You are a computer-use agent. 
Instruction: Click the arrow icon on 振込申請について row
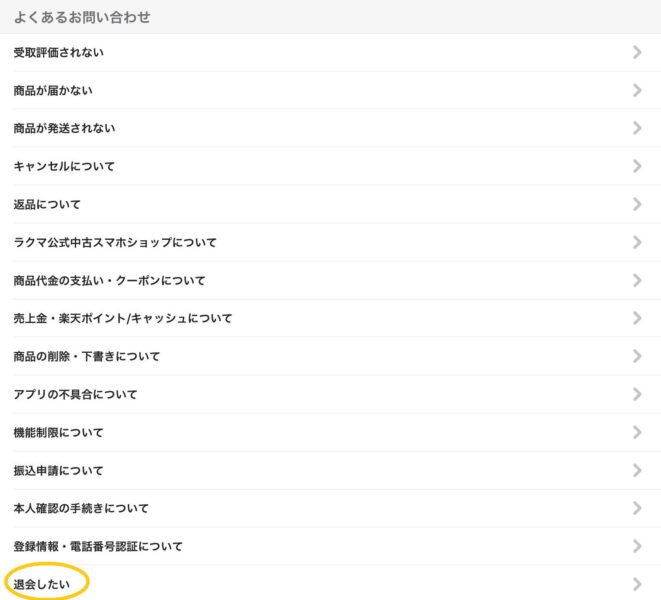(x=637, y=470)
